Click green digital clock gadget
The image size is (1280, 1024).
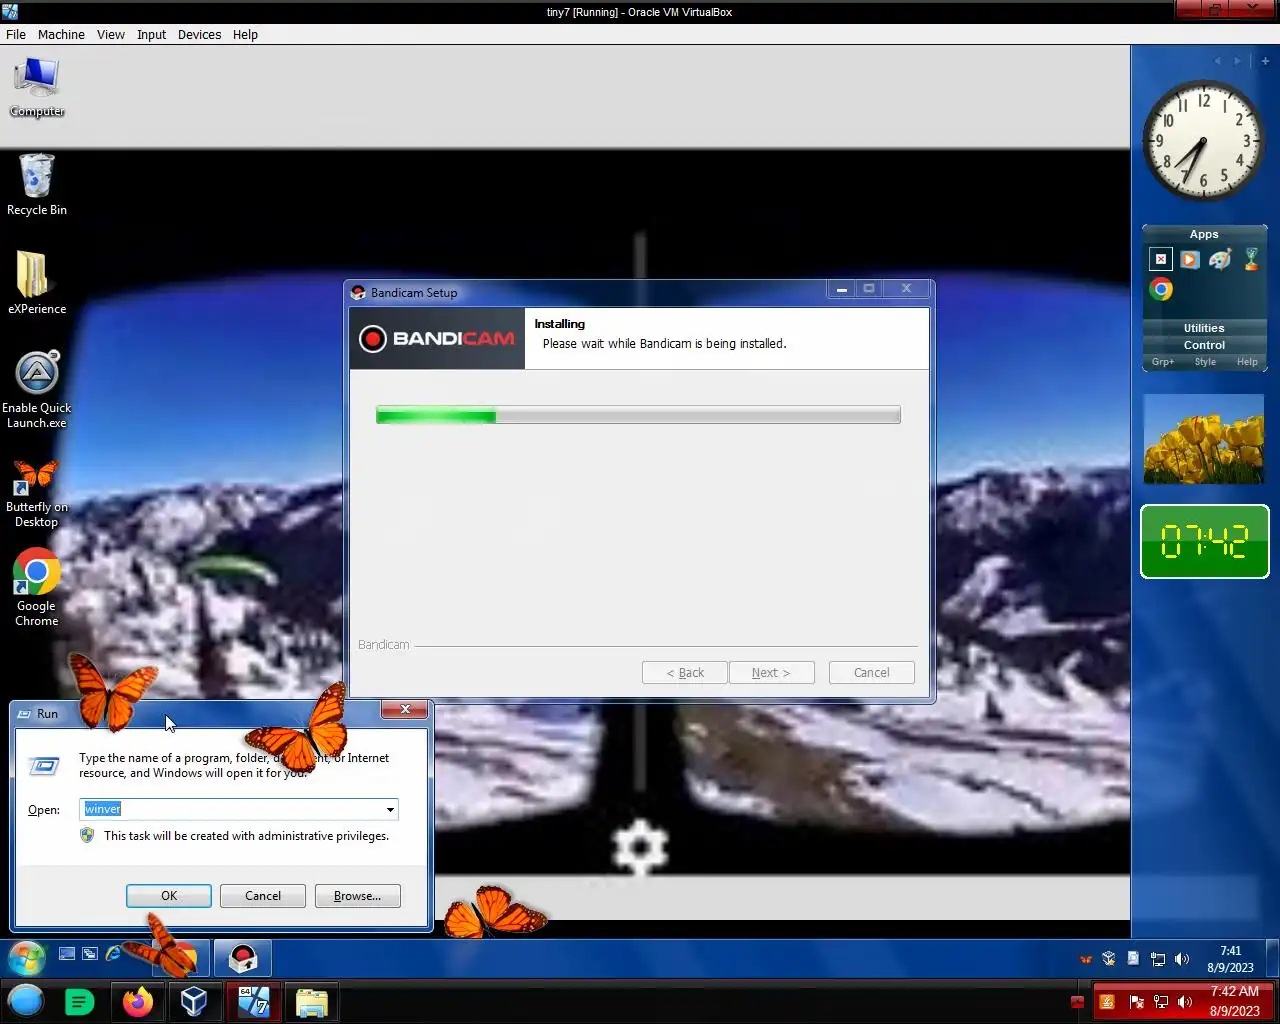[1204, 542]
